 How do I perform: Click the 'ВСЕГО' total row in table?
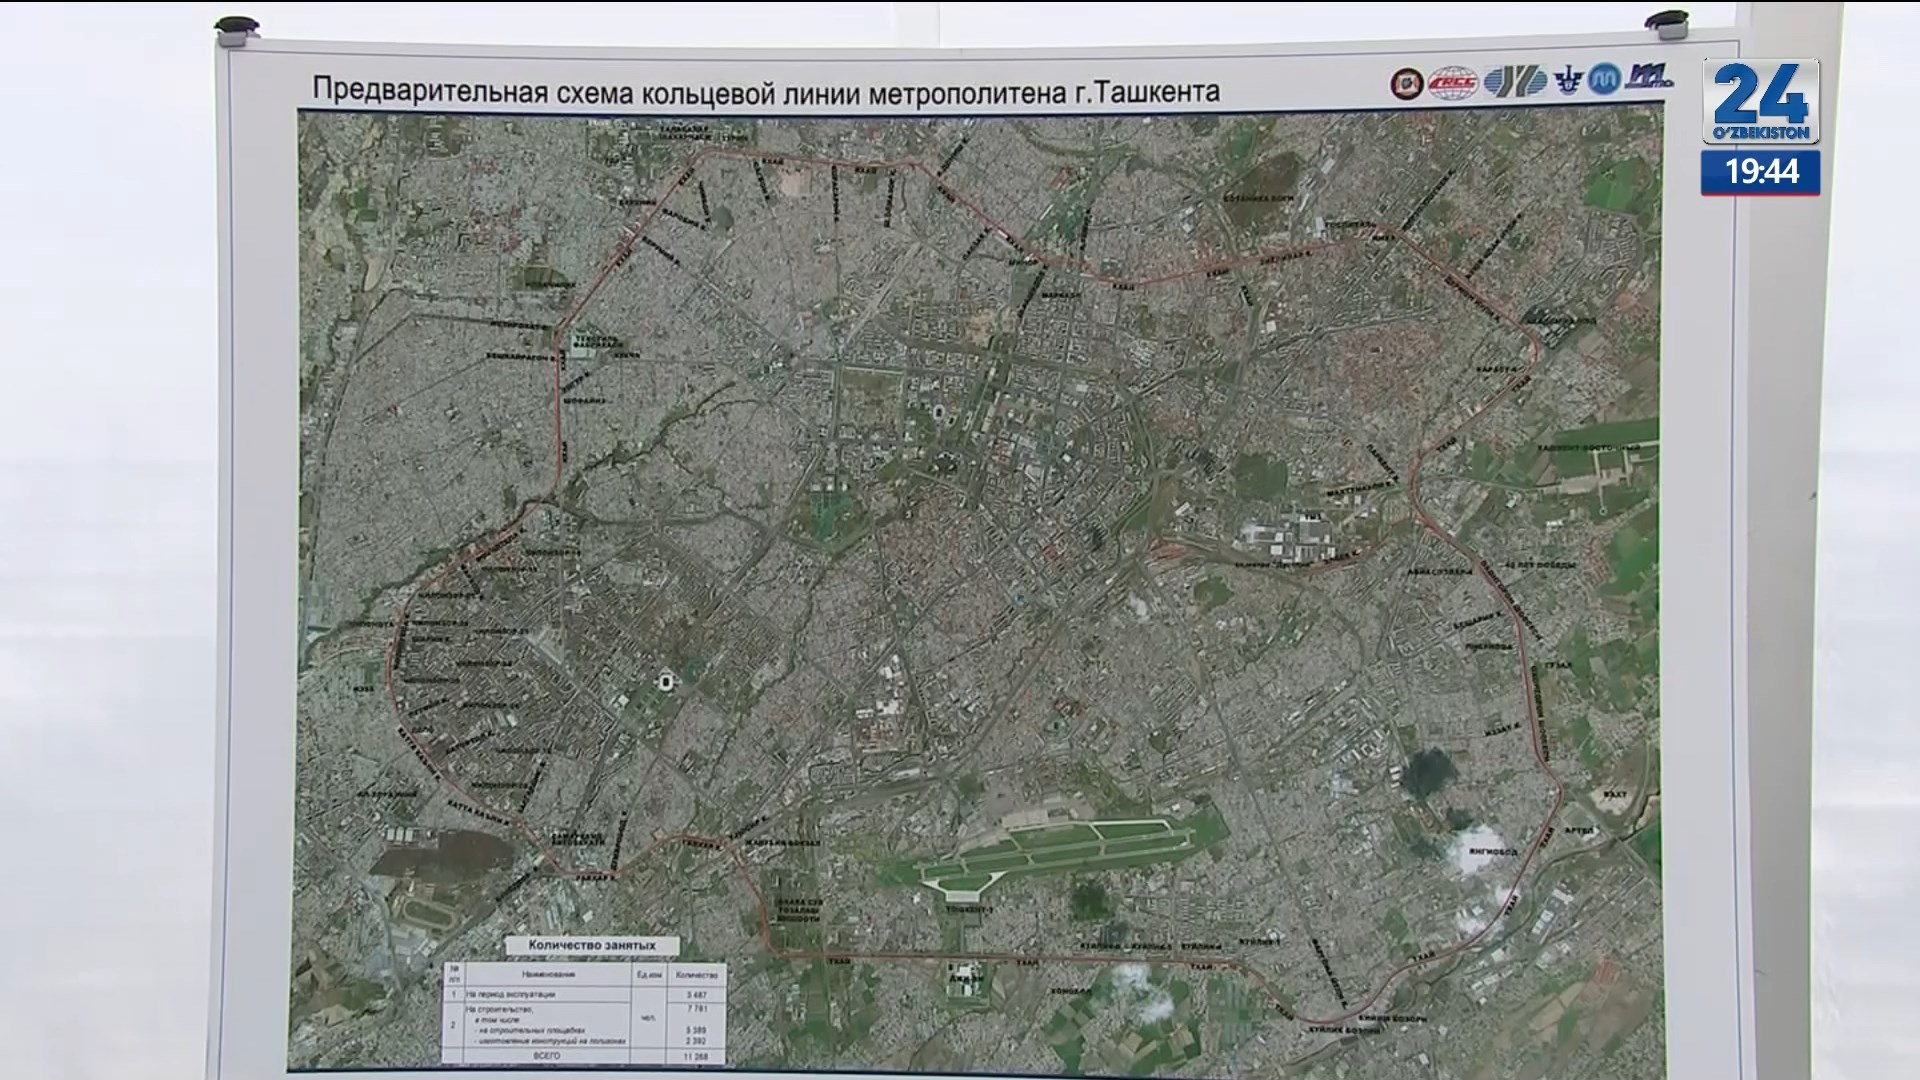coord(548,1055)
